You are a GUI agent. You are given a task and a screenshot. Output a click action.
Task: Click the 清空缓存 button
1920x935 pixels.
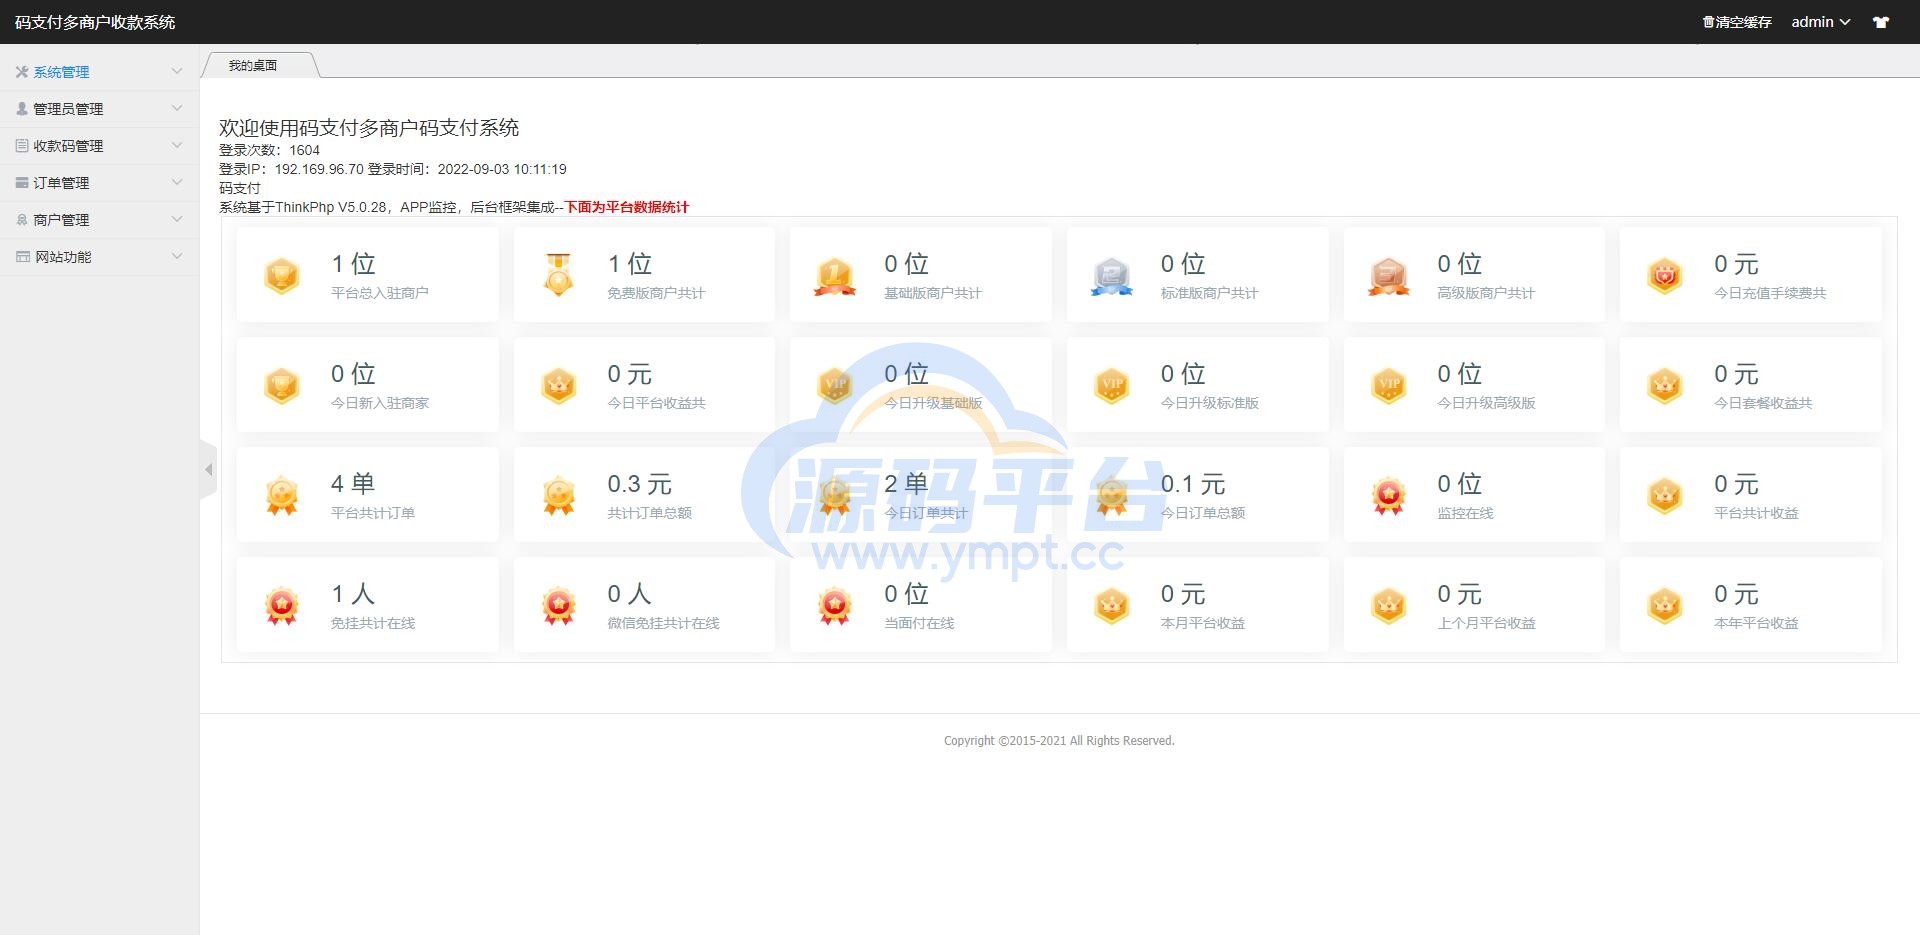coord(1737,22)
